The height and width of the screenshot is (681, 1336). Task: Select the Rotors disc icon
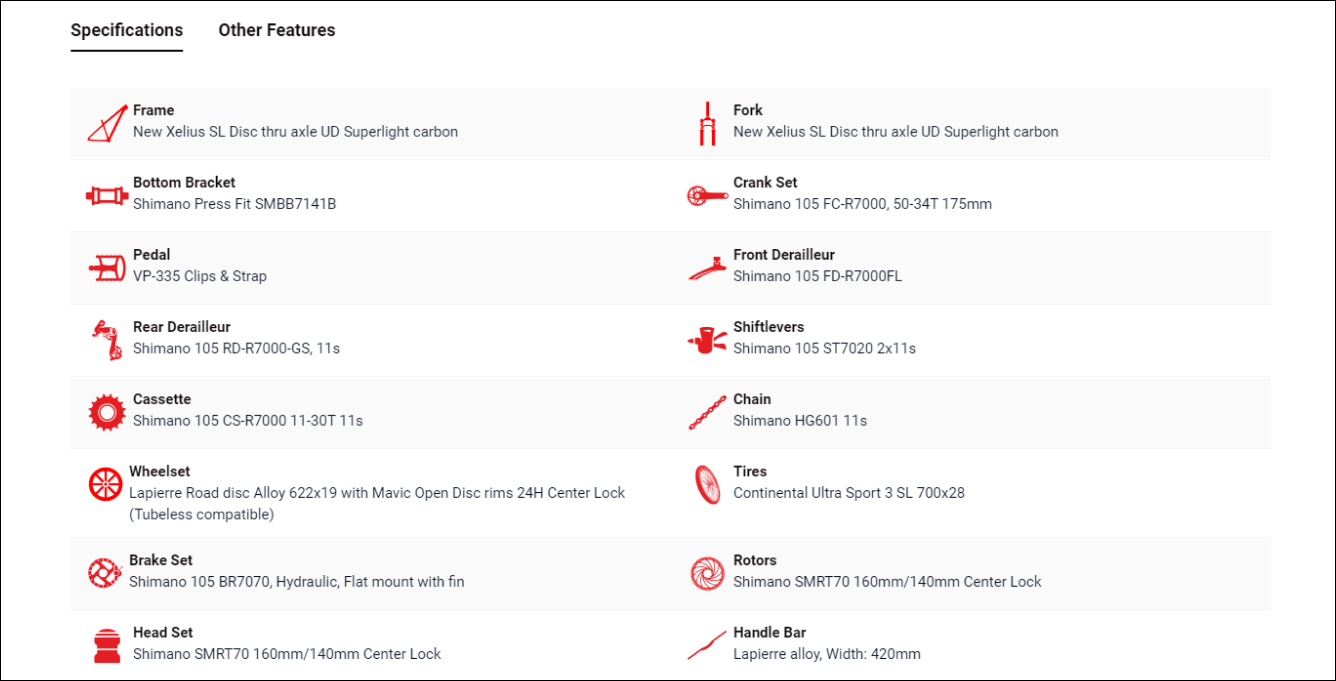707,573
